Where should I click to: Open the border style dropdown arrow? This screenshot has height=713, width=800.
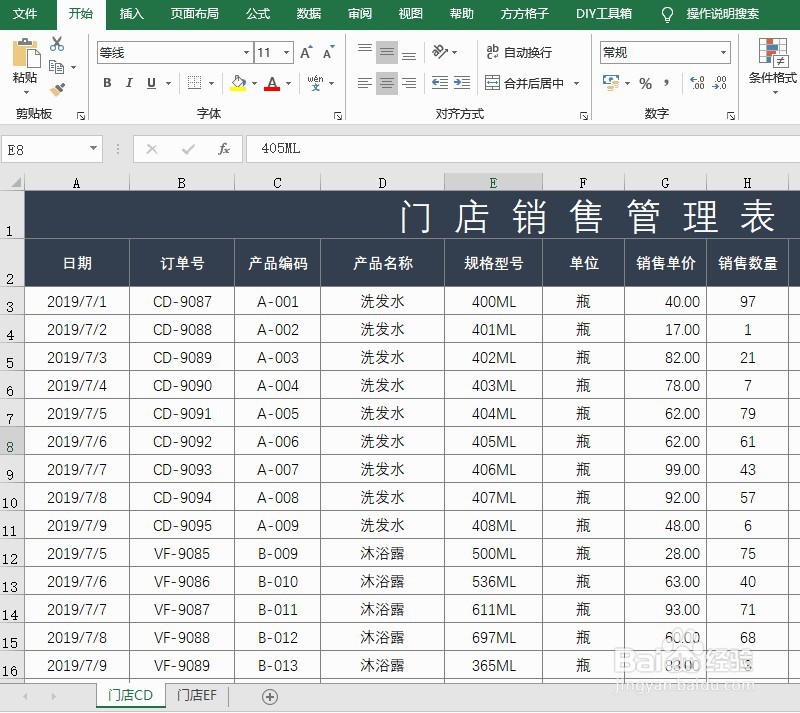(212, 82)
